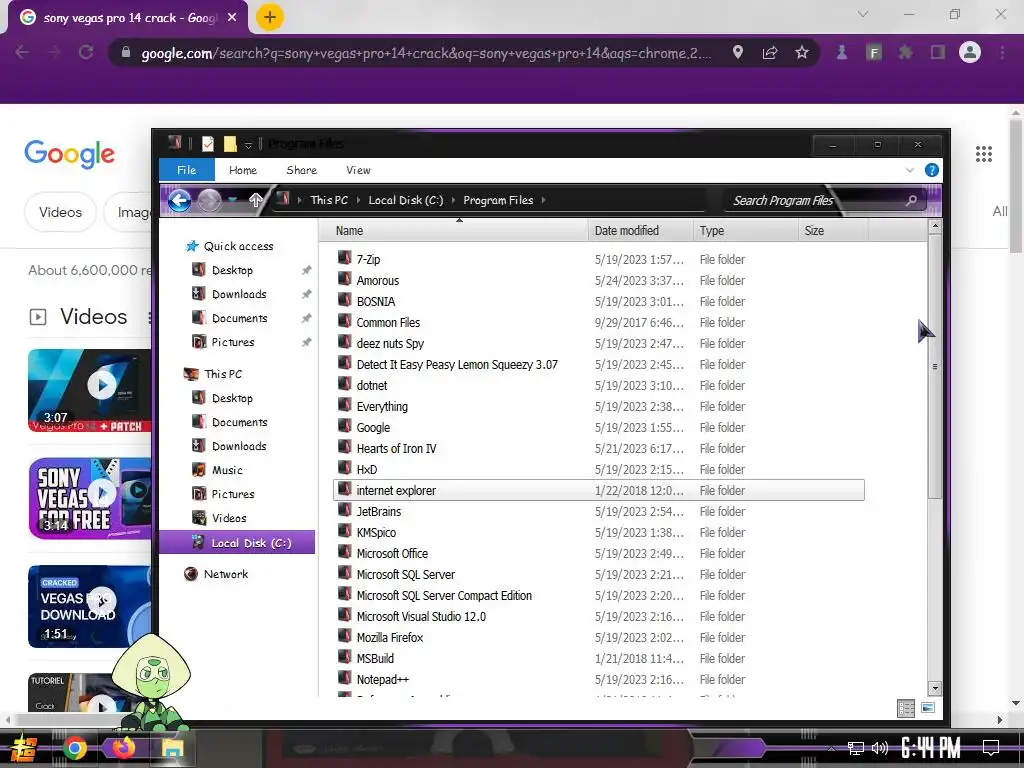Open the Home ribbon tab
The image size is (1024, 768).
pos(243,170)
